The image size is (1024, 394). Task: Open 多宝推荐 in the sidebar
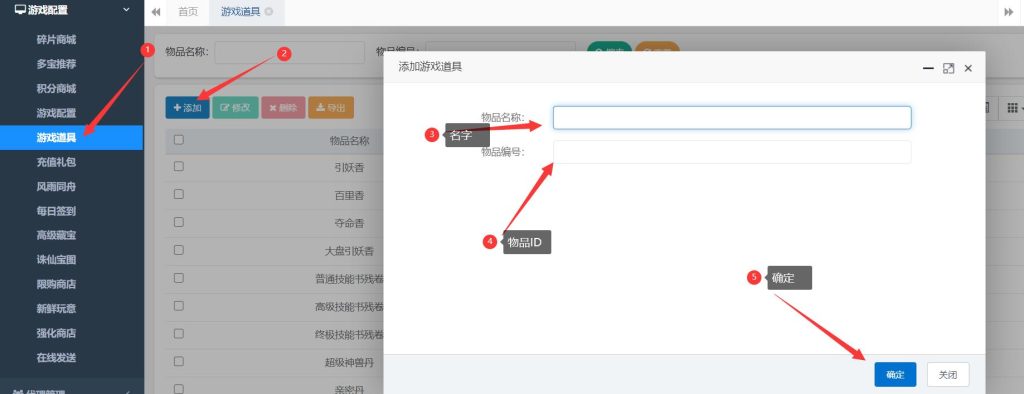coord(56,64)
